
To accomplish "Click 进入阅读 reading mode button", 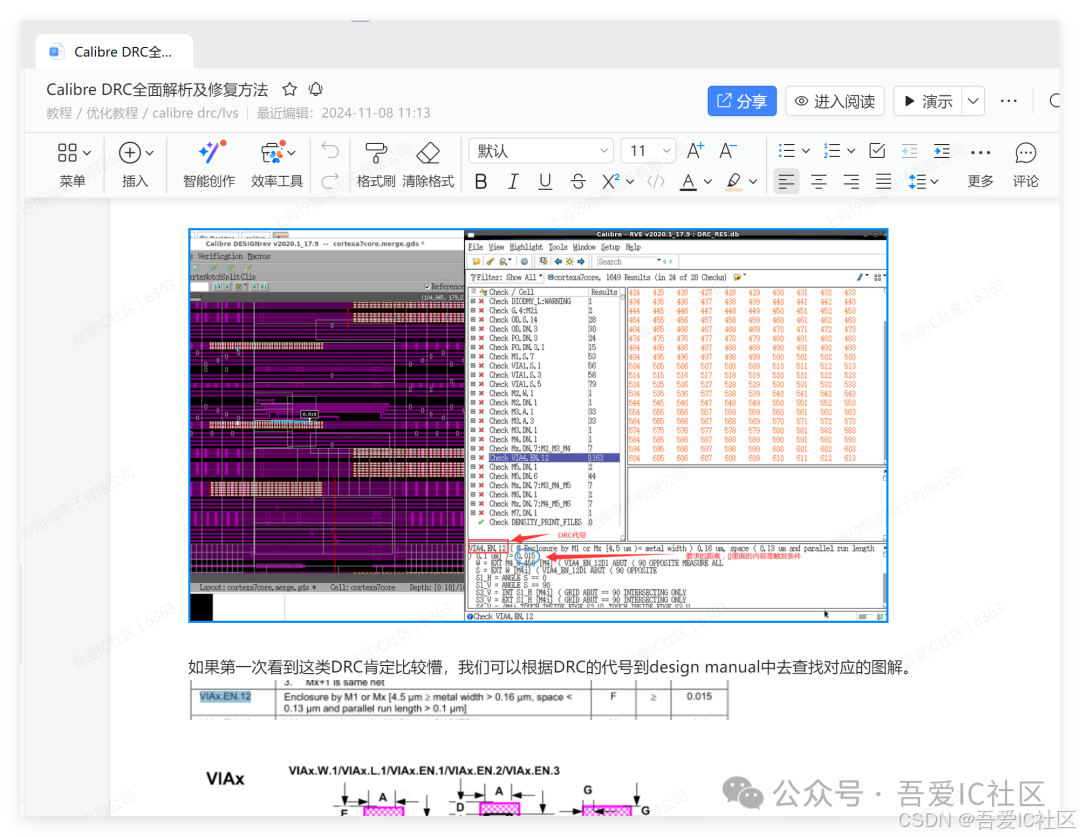I will [835, 101].
